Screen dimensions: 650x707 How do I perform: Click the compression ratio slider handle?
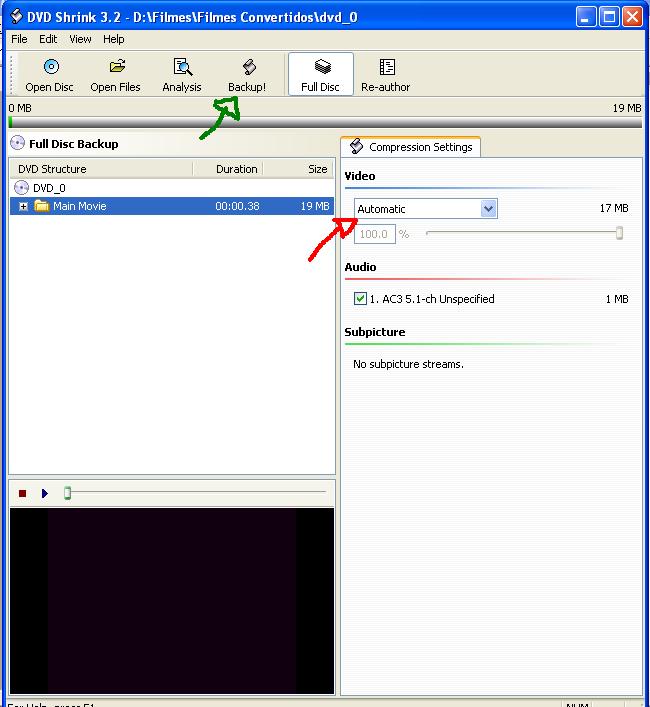[619, 233]
